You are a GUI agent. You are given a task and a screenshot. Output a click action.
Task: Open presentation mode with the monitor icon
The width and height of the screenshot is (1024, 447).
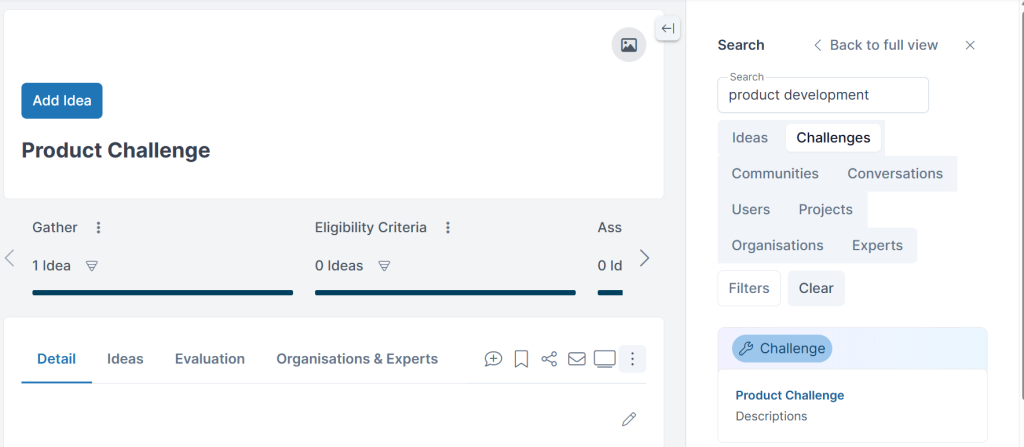click(x=605, y=359)
